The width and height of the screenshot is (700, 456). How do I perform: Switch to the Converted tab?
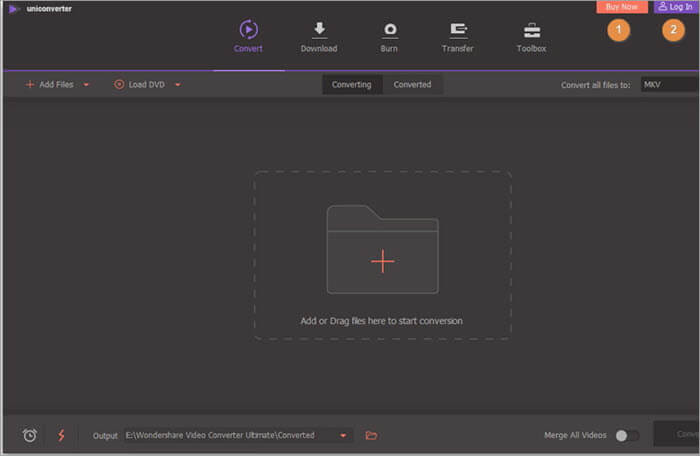coord(412,85)
